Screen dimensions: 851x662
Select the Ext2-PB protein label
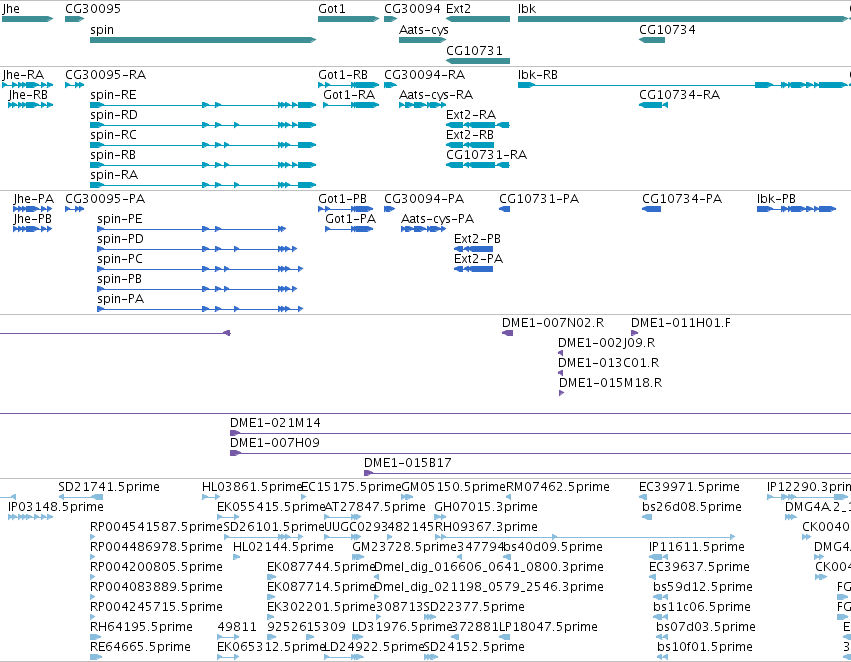coord(477,239)
